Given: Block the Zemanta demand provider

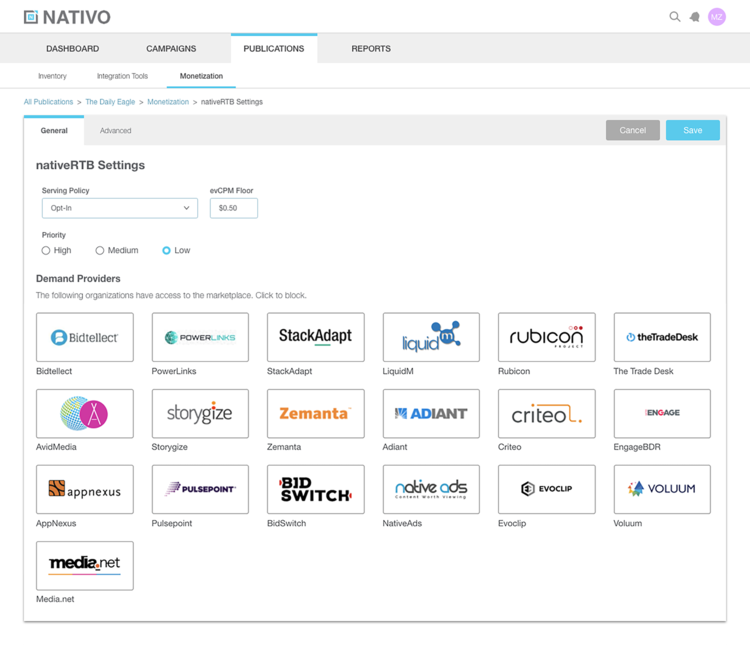Looking at the screenshot, I should point(316,413).
